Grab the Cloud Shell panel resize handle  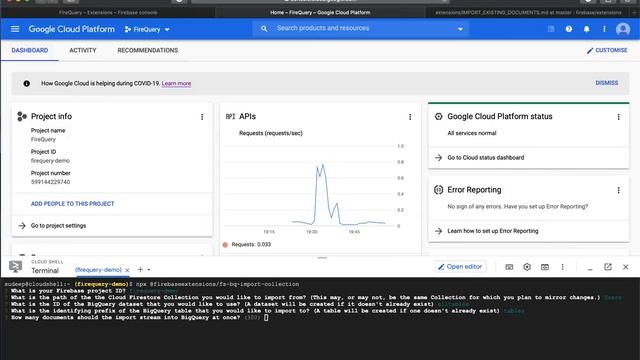(x=322, y=258)
